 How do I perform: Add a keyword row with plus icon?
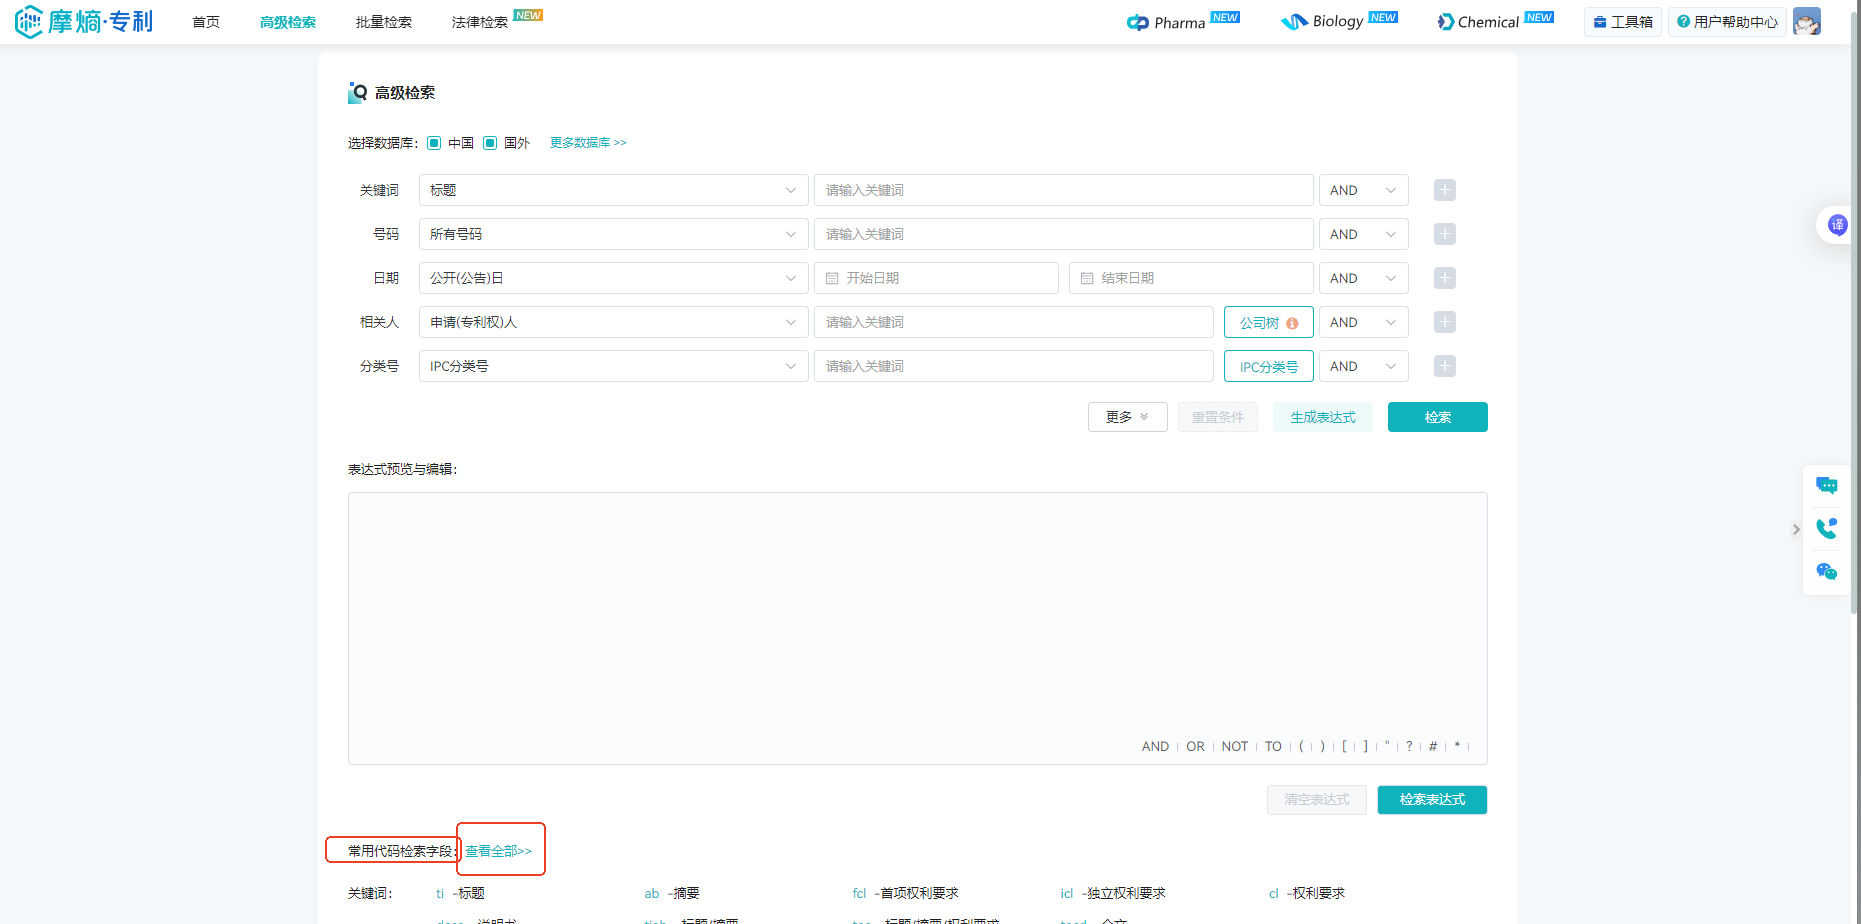[x=1444, y=190]
